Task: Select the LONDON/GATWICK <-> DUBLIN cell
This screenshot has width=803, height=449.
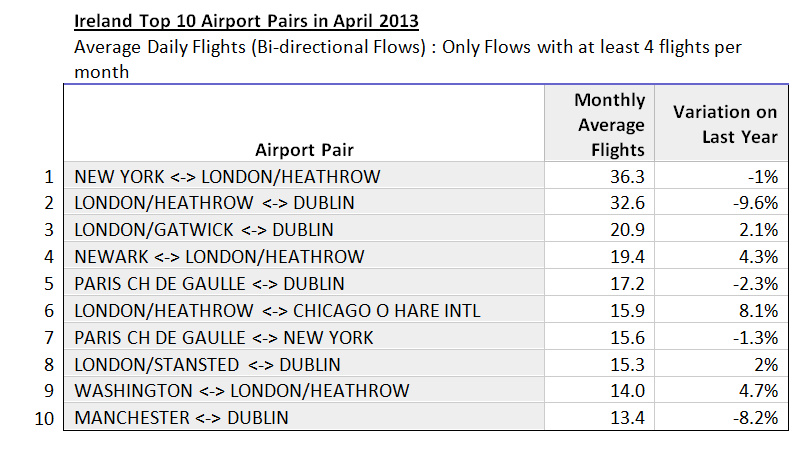Action: coord(304,229)
